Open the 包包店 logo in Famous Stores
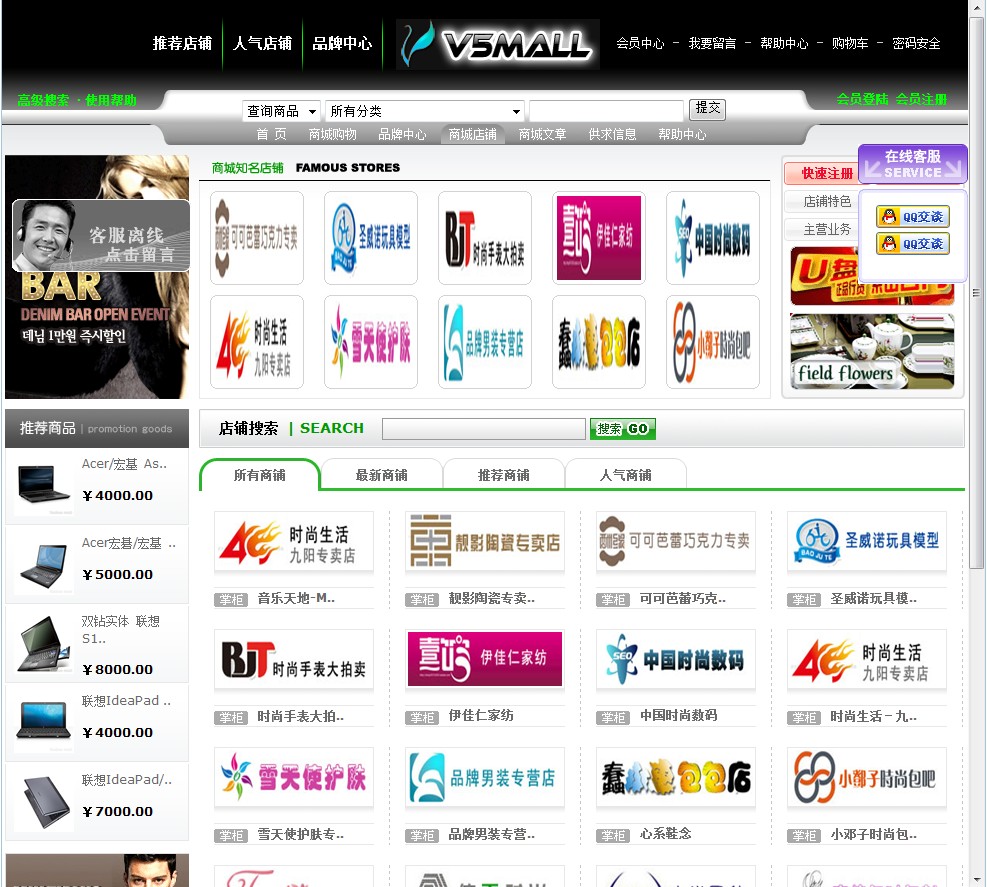987x887 pixels. [x=599, y=342]
